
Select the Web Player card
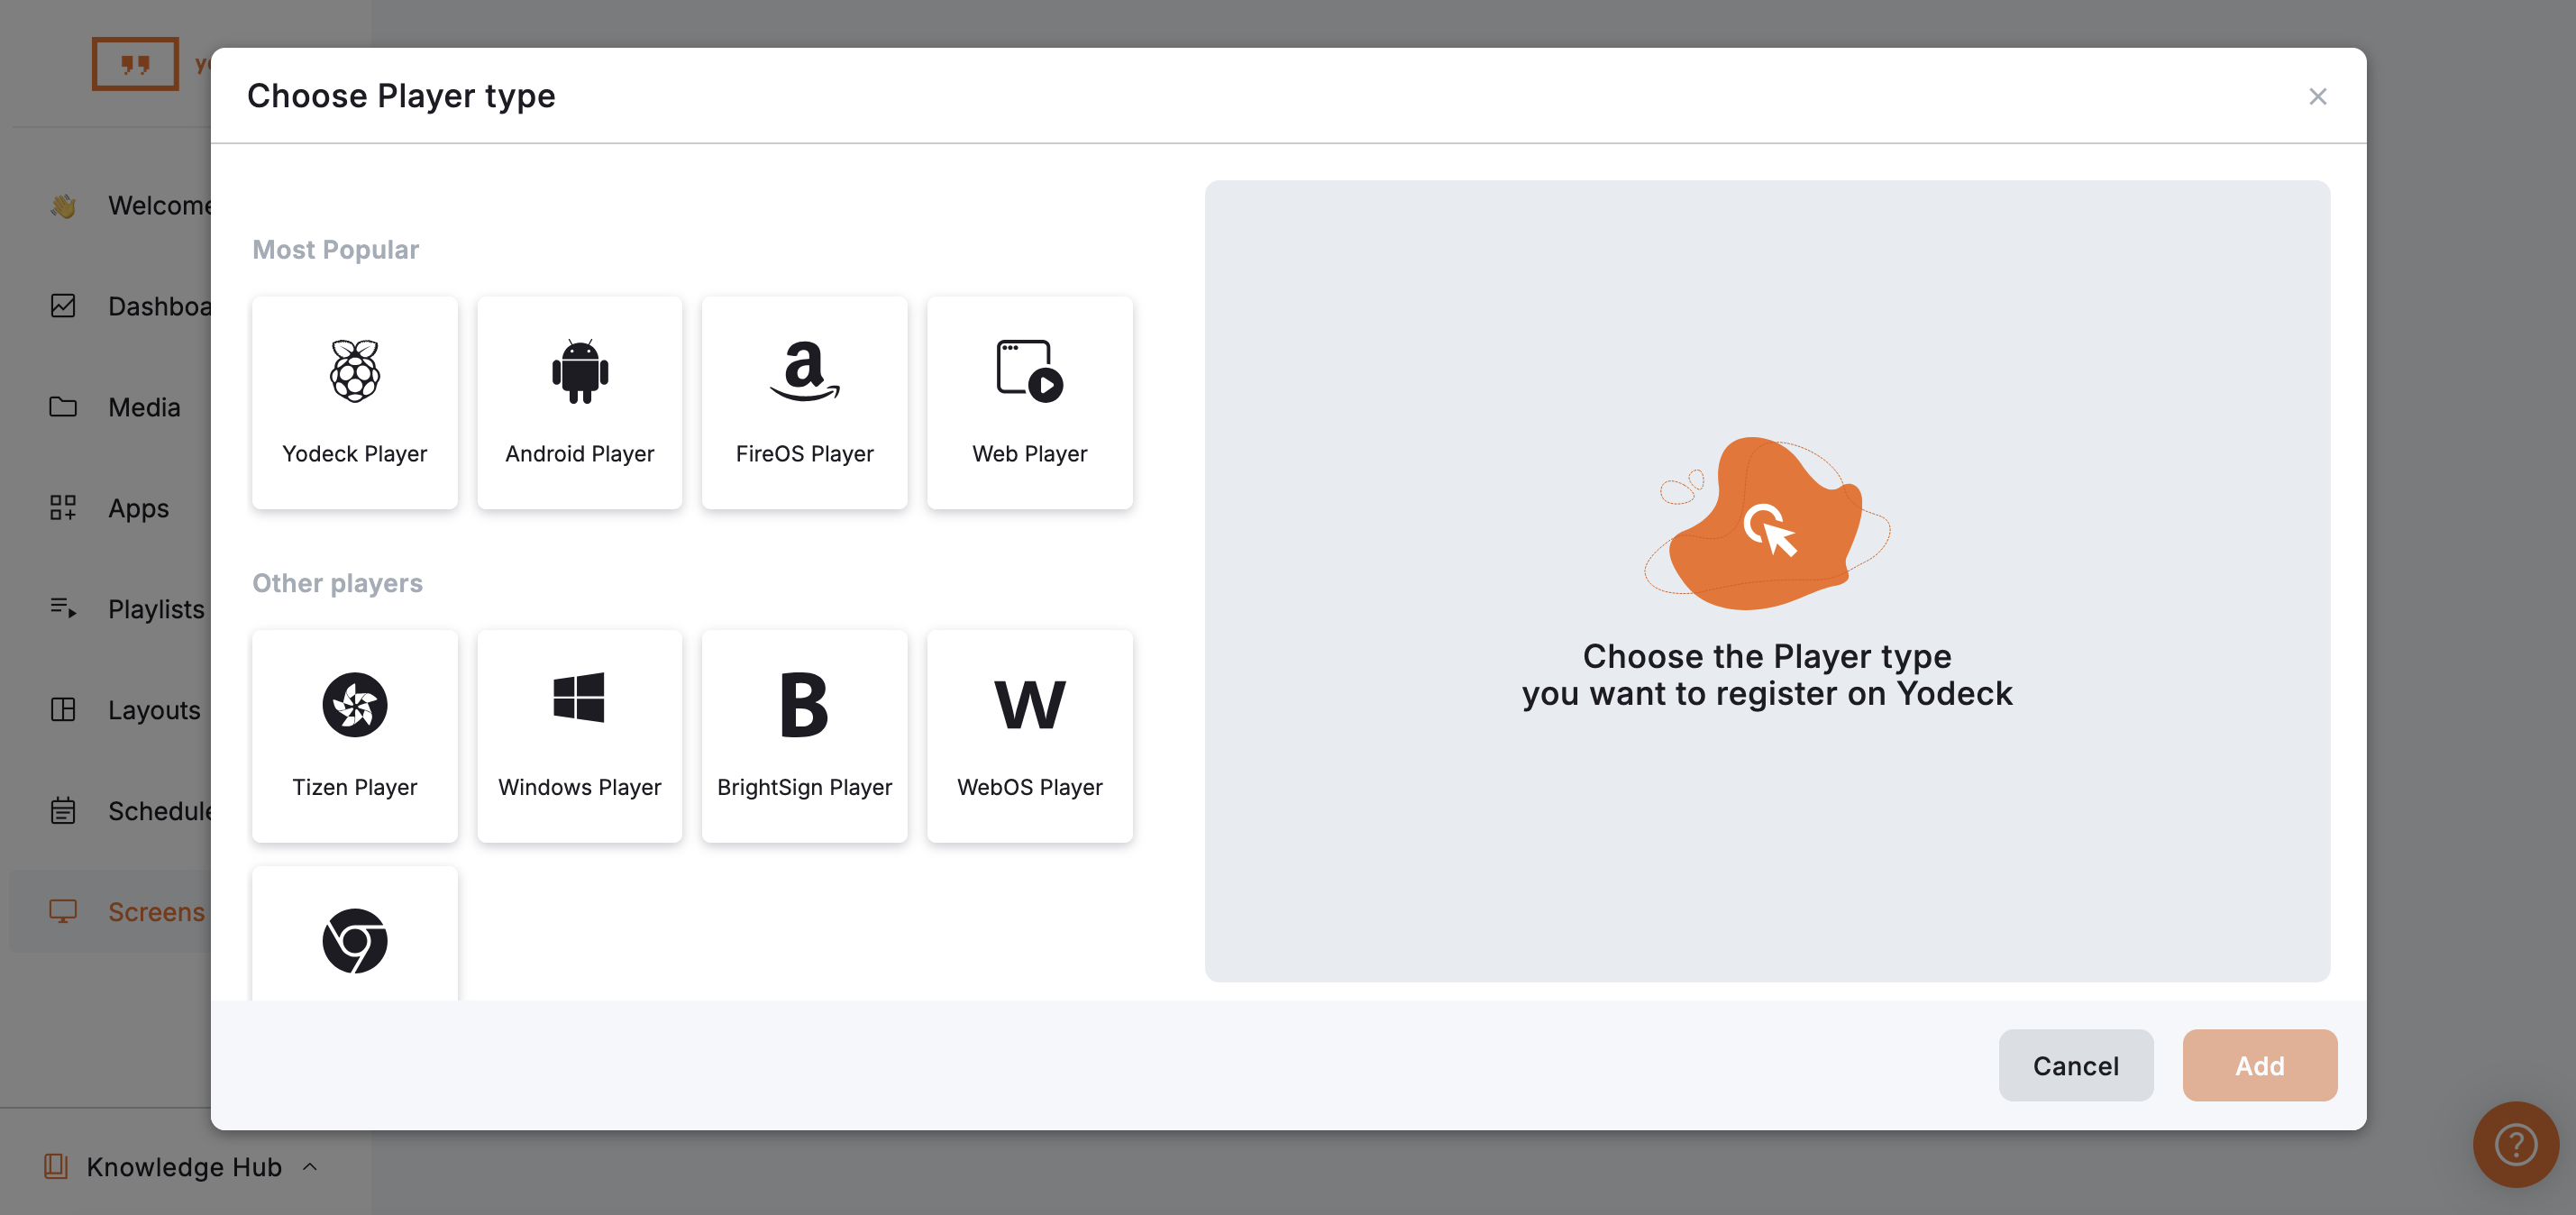[x=1029, y=402]
